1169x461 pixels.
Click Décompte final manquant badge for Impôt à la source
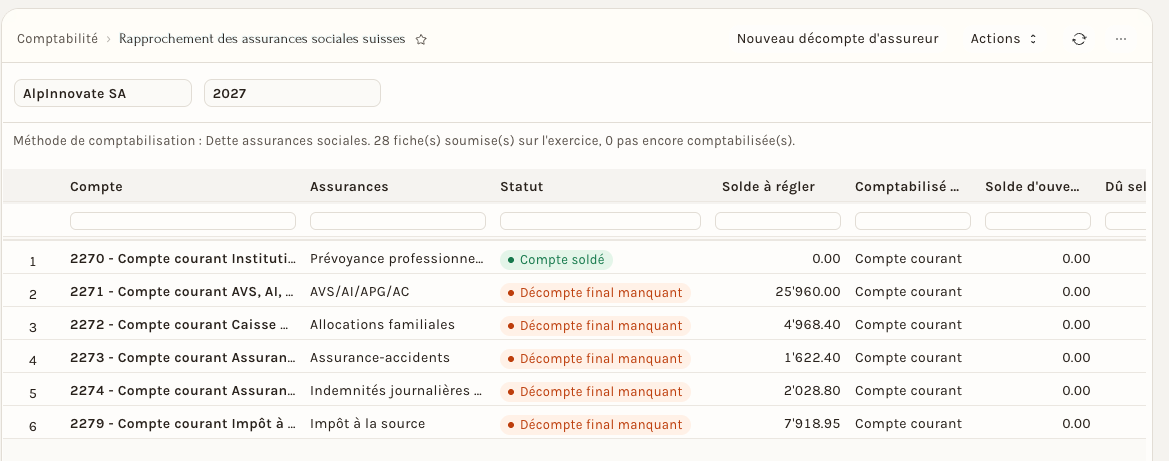[x=595, y=424]
